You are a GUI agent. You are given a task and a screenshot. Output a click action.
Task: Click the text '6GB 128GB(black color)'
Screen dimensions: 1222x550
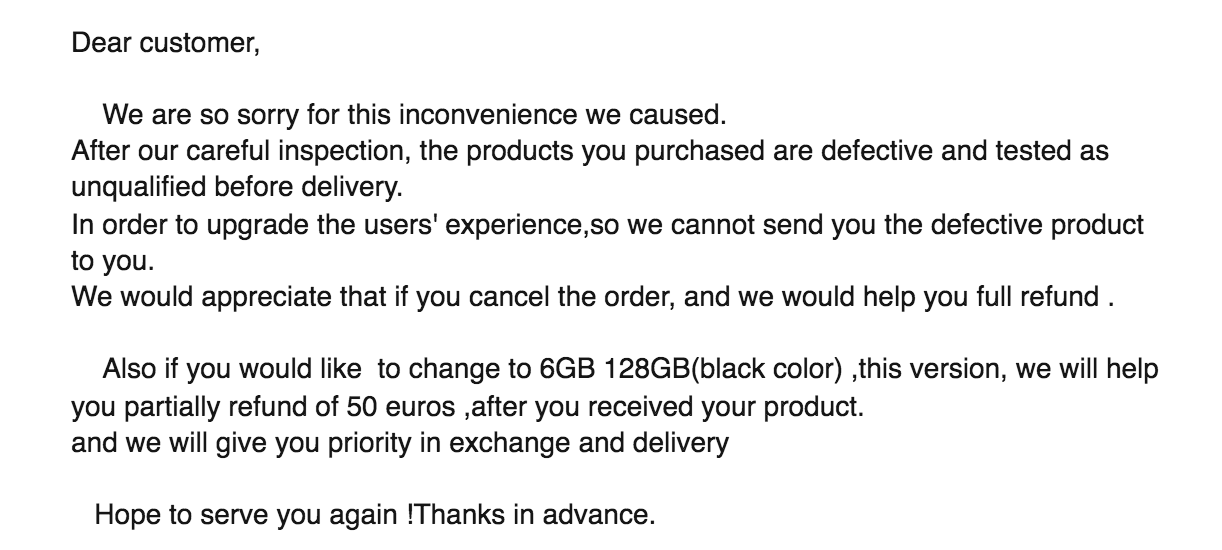pos(684,370)
